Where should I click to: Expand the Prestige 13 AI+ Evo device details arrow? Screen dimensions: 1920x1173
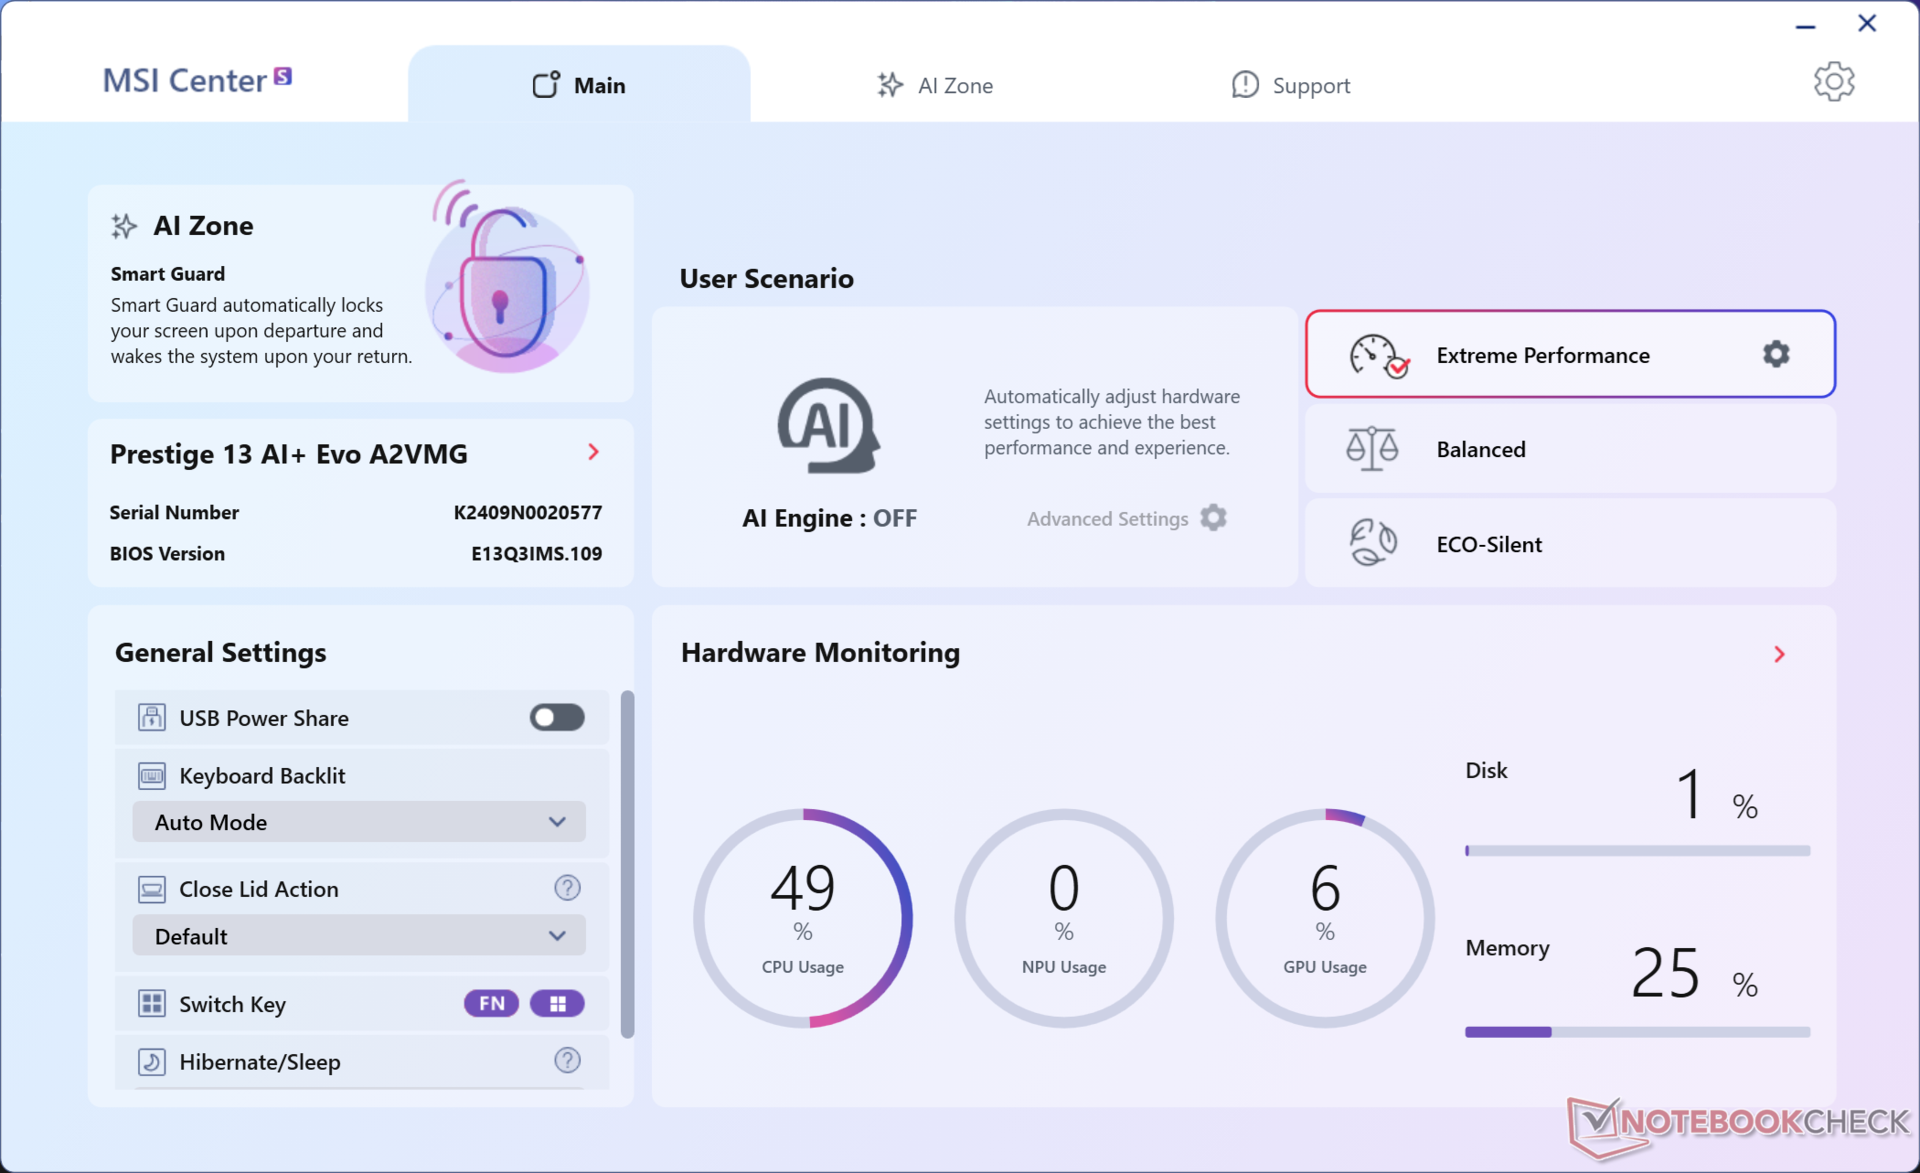tap(593, 452)
